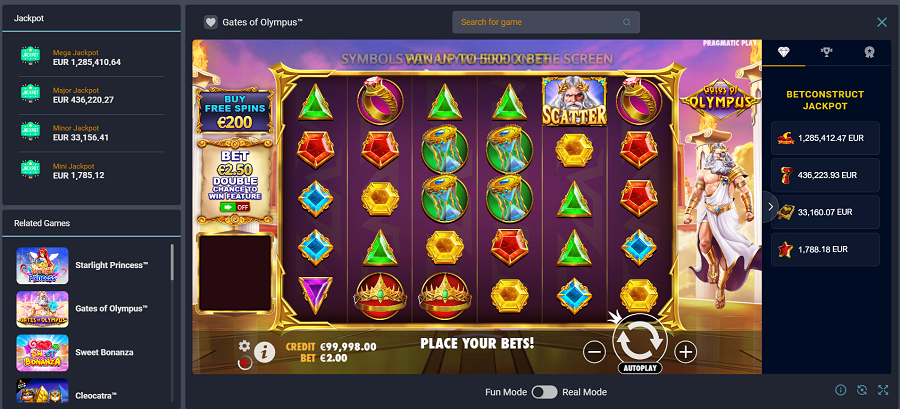Switch between Fun Mode and Real Mode
Image resolution: width=900 pixels, height=409 pixels.
tap(544, 392)
